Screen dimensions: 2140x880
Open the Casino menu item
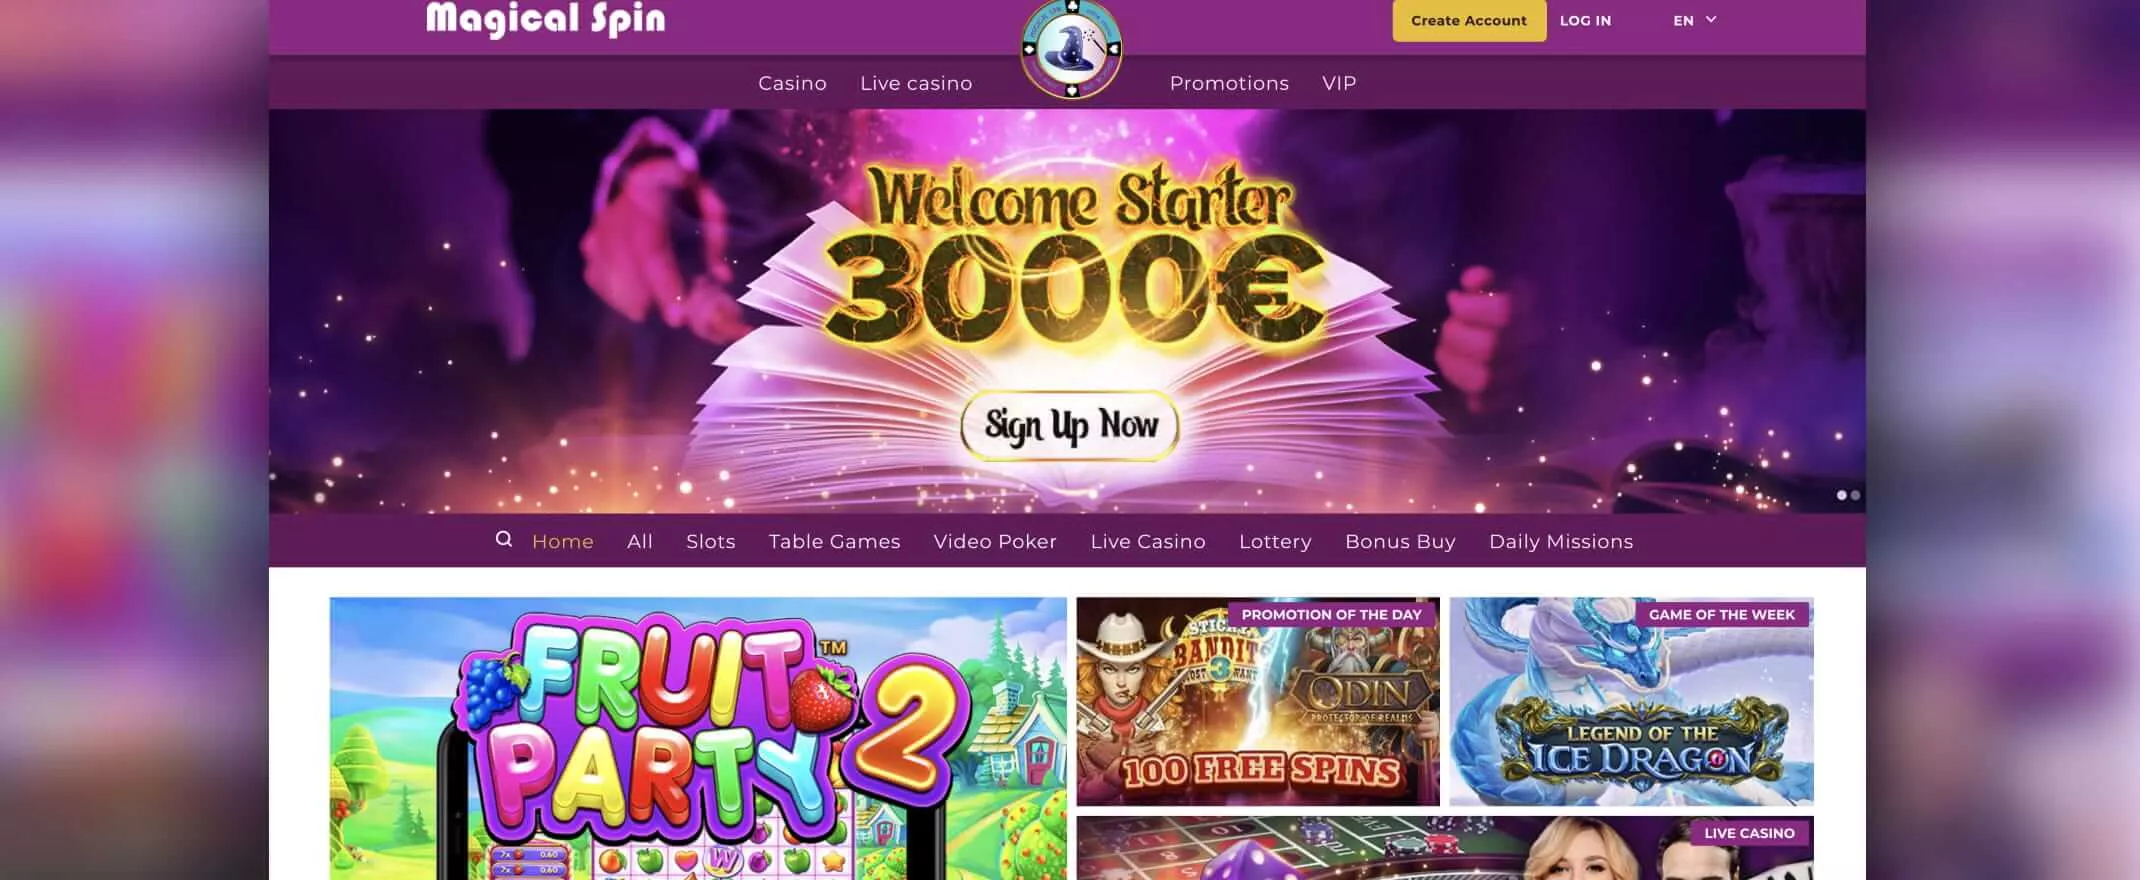[x=792, y=83]
